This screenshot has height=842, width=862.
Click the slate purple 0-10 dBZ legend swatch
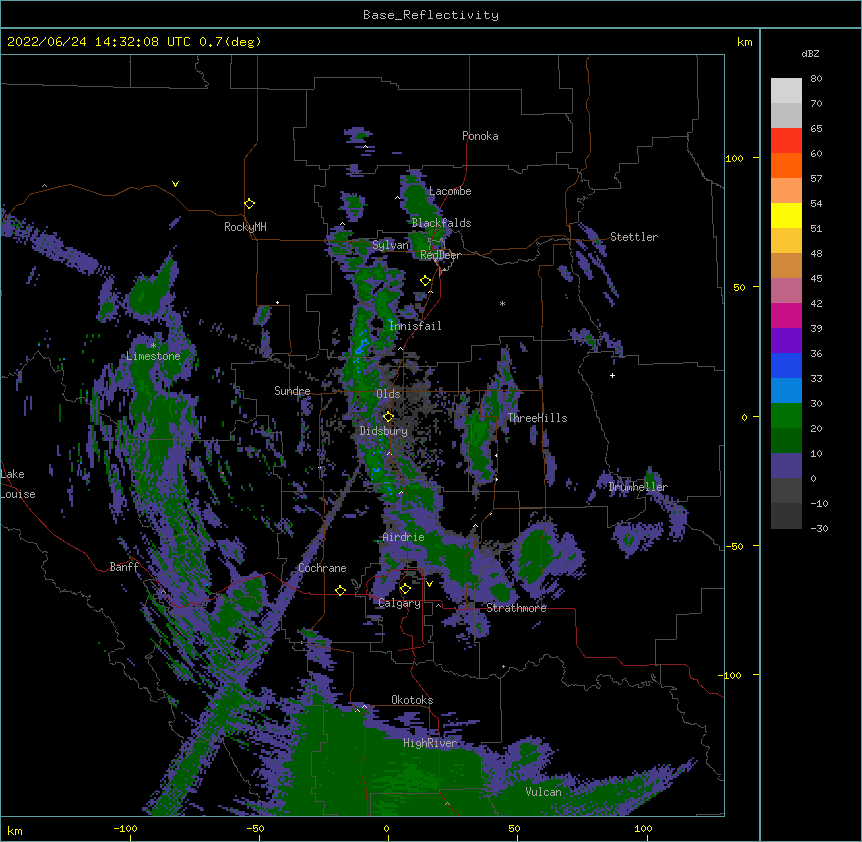point(786,466)
